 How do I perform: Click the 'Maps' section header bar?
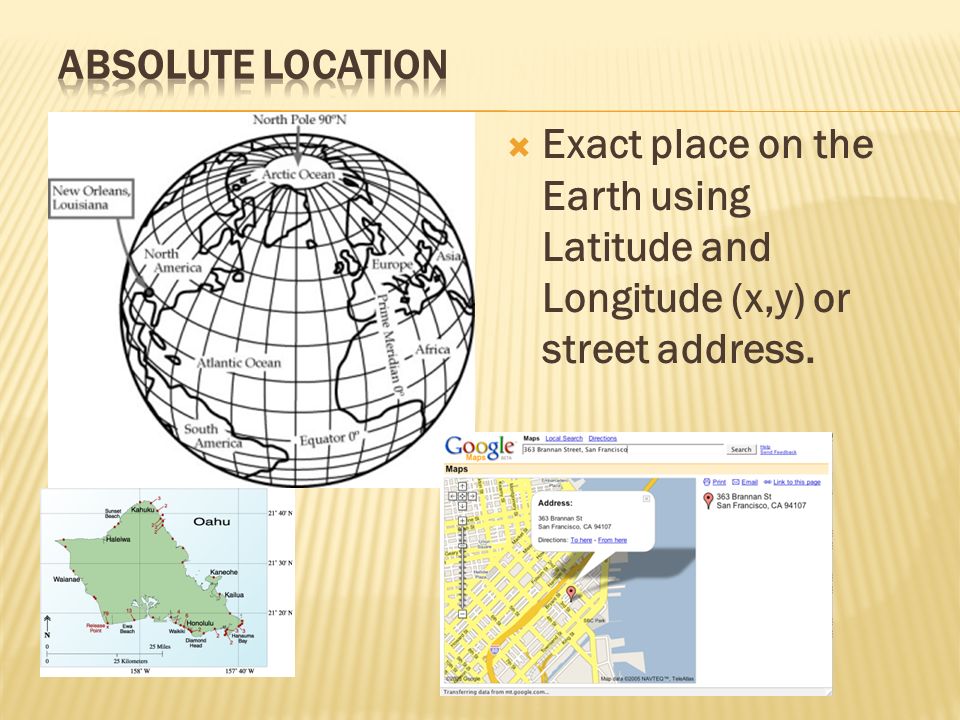pos(636,469)
